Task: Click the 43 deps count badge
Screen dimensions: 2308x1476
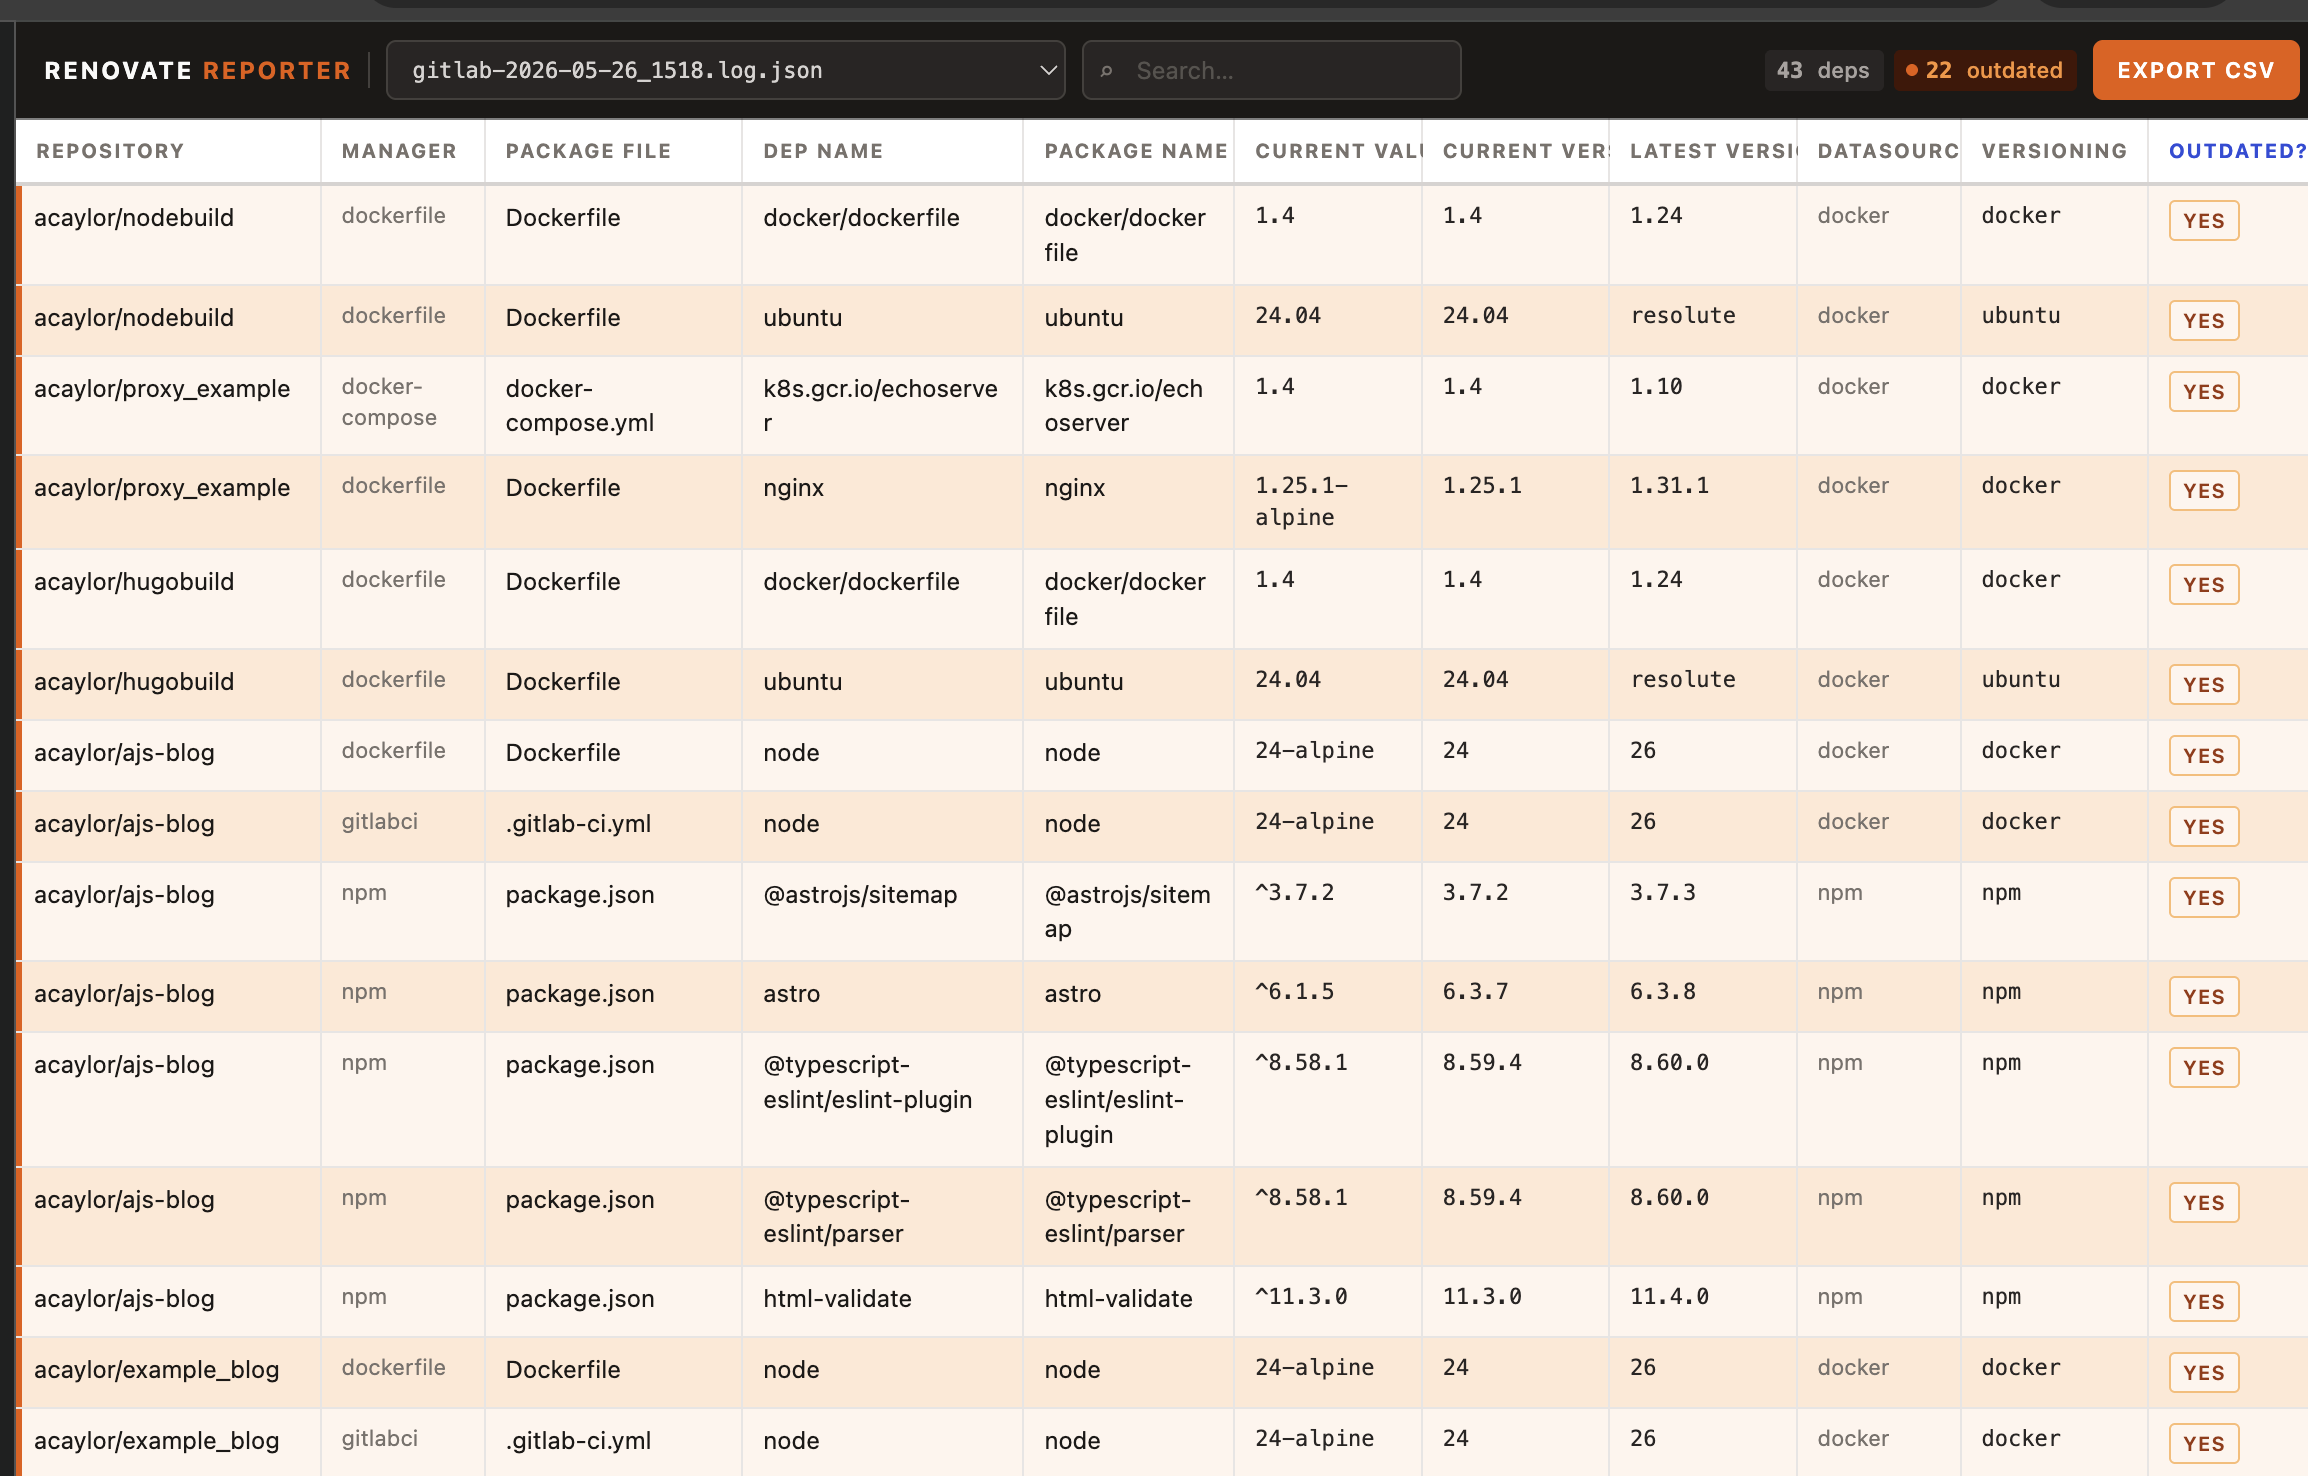Action: point(1823,70)
